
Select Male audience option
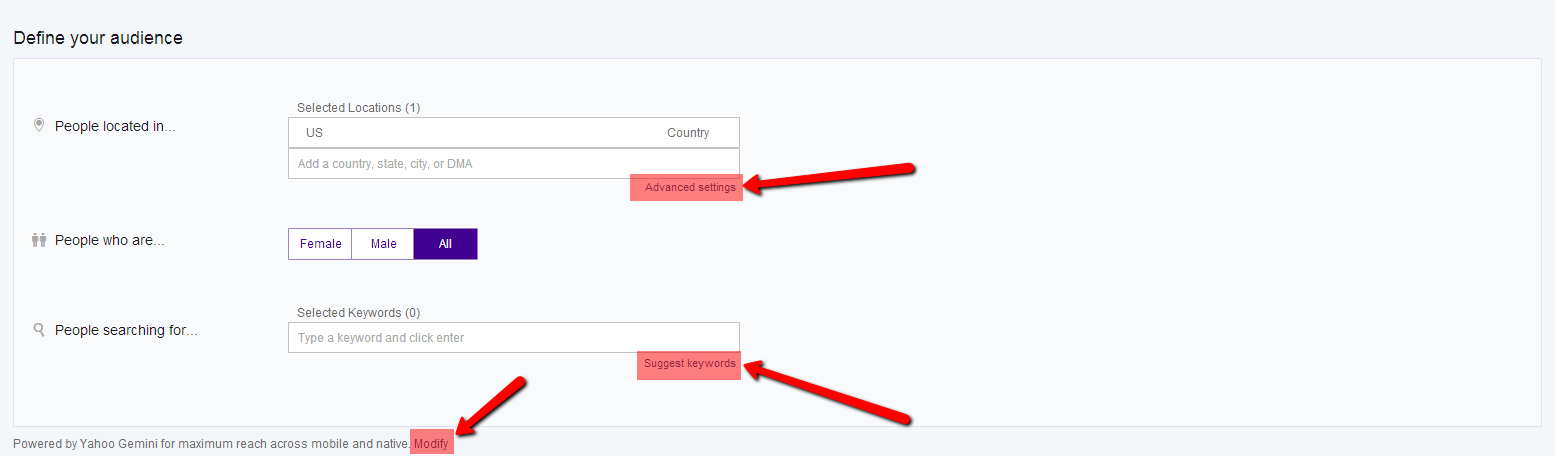[x=383, y=244]
